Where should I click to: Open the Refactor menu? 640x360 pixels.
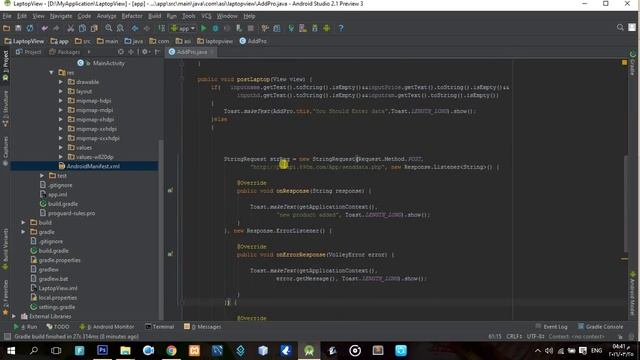click(x=132, y=16)
